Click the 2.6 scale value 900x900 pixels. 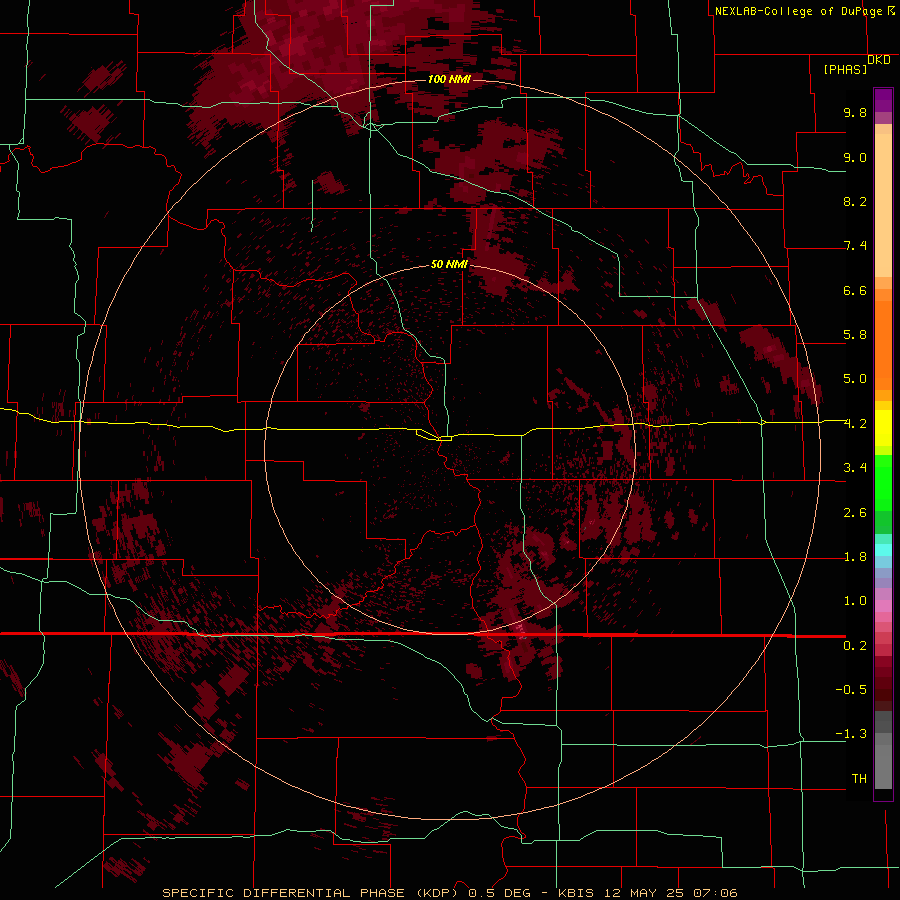tap(855, 513)
